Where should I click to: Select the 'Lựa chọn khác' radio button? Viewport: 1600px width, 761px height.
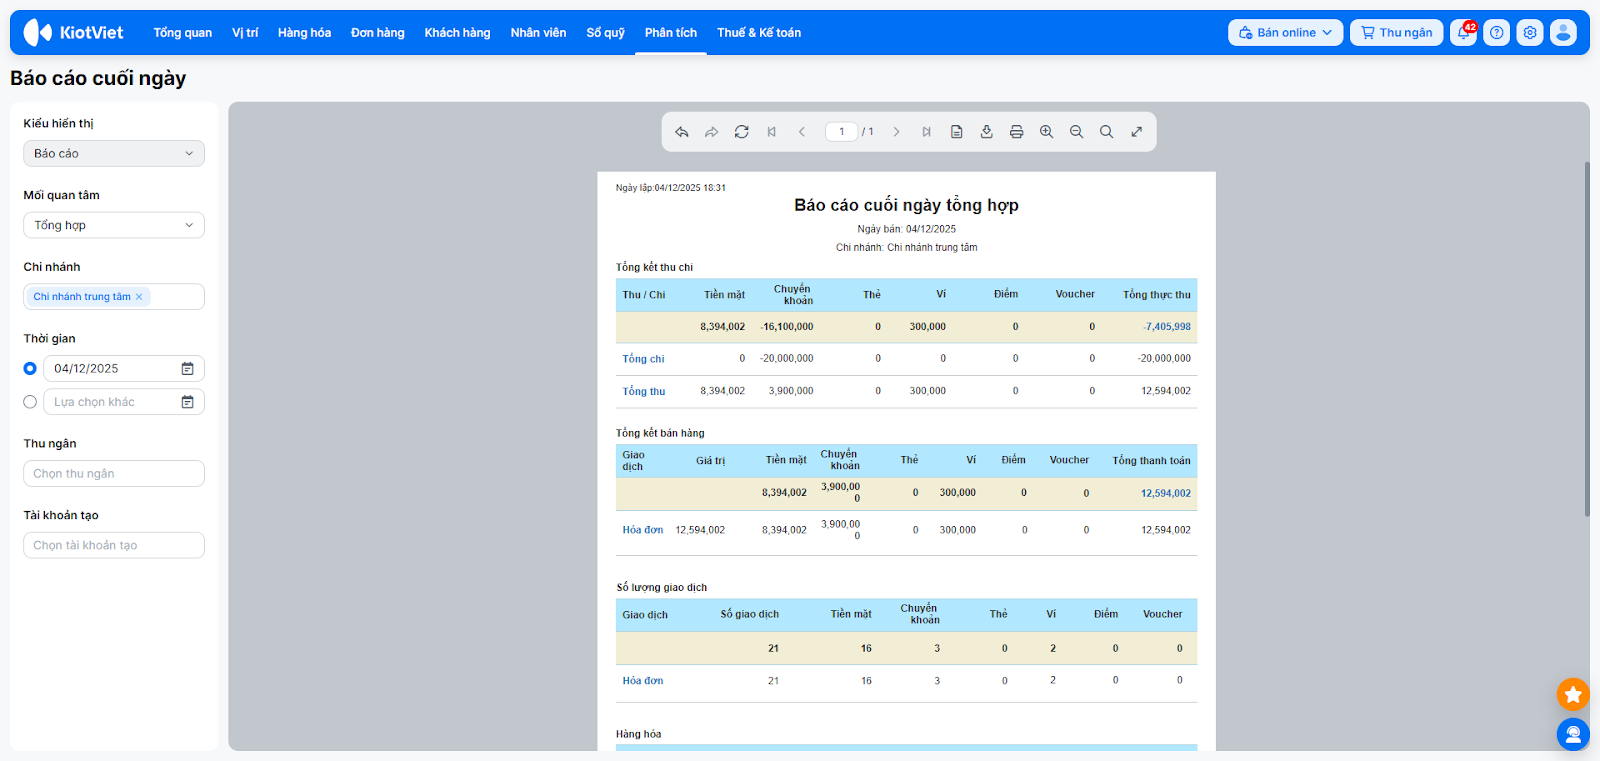pos(30,402)
